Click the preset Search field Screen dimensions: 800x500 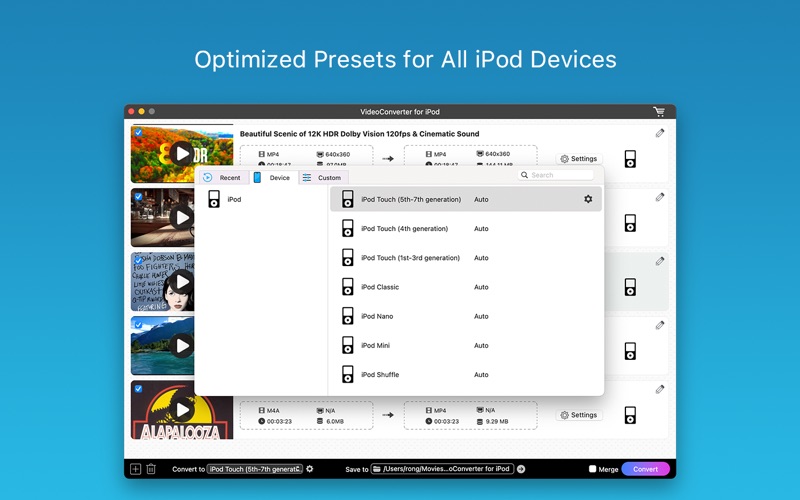pos(556,175)
